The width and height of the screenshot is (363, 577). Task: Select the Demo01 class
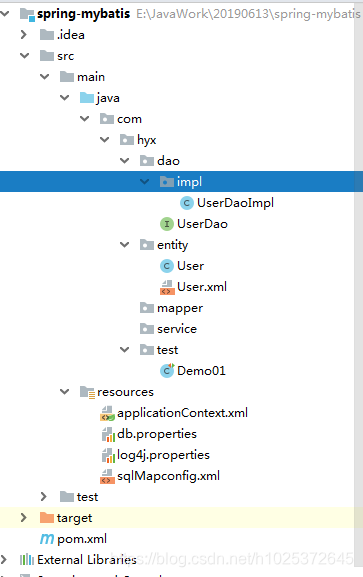pyautogui.click(x=201, y=371)
